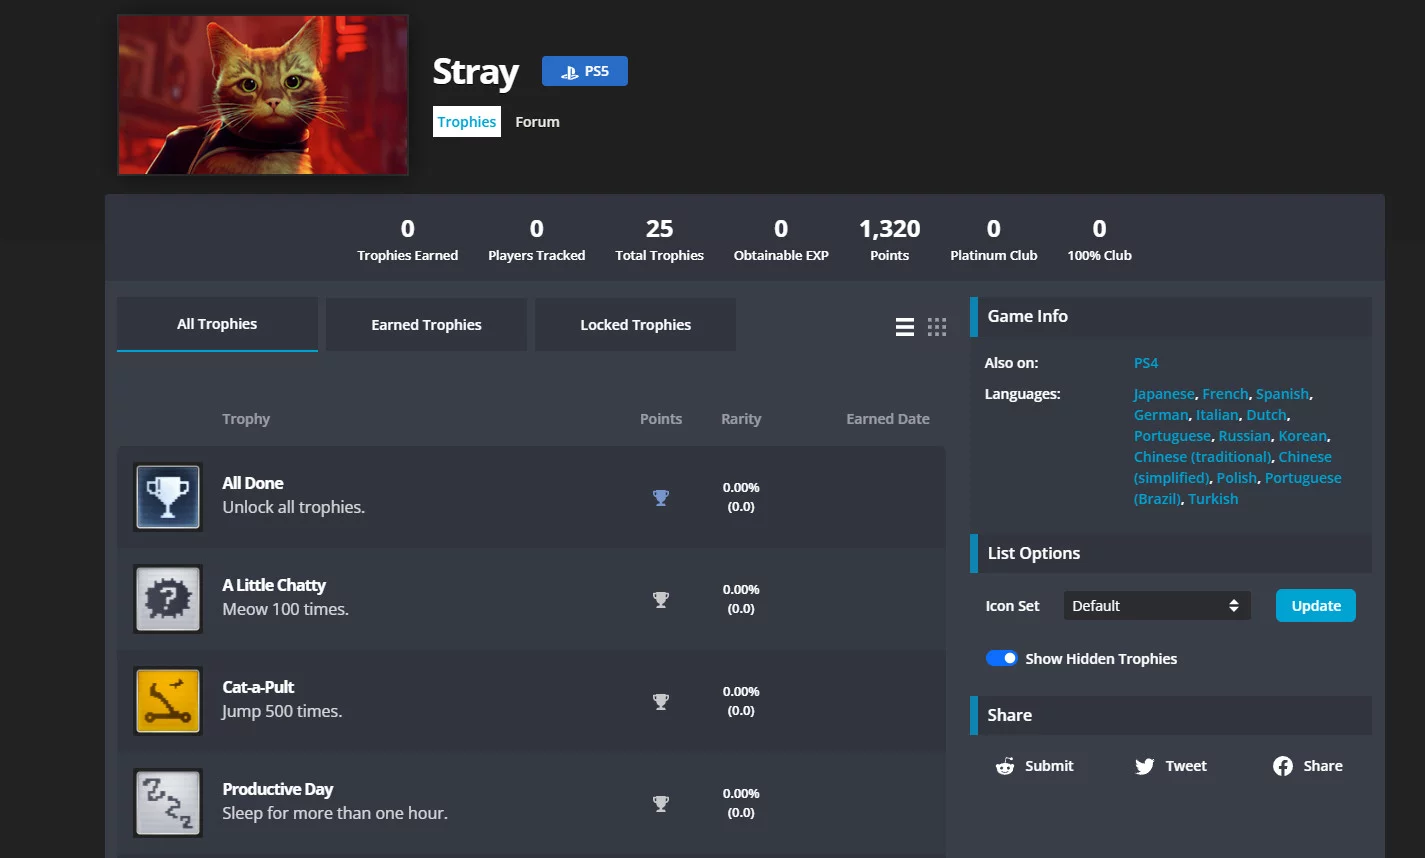The height and width of the screenshot is (858, 1425).
Task: Select the French language link
Action: click(1225, 394)
